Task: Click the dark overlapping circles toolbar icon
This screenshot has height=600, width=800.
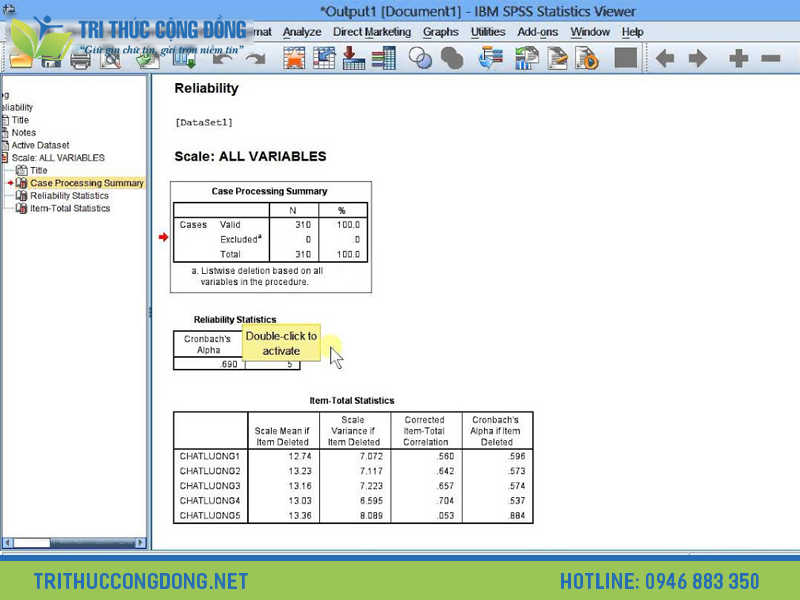Action: [452, 58]
